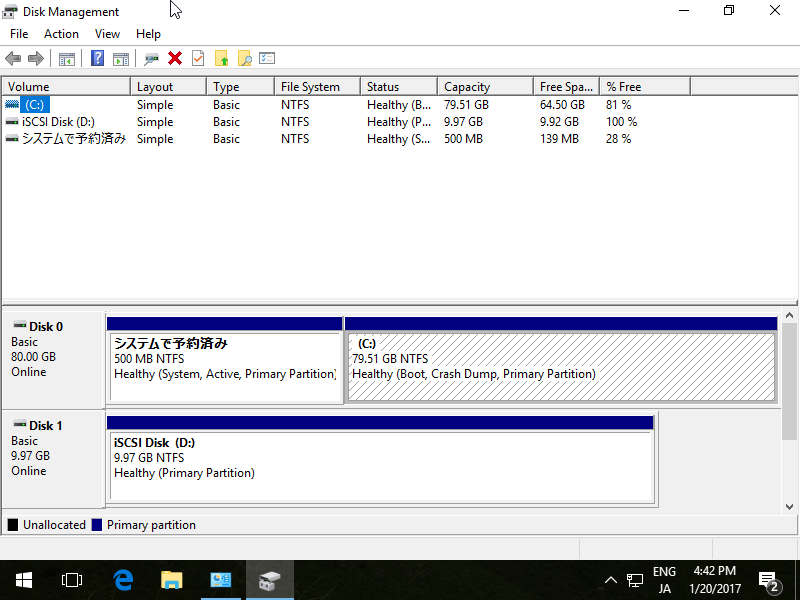
Task: Open the Help question-mark toolbar icon
Action: point(97,58)
